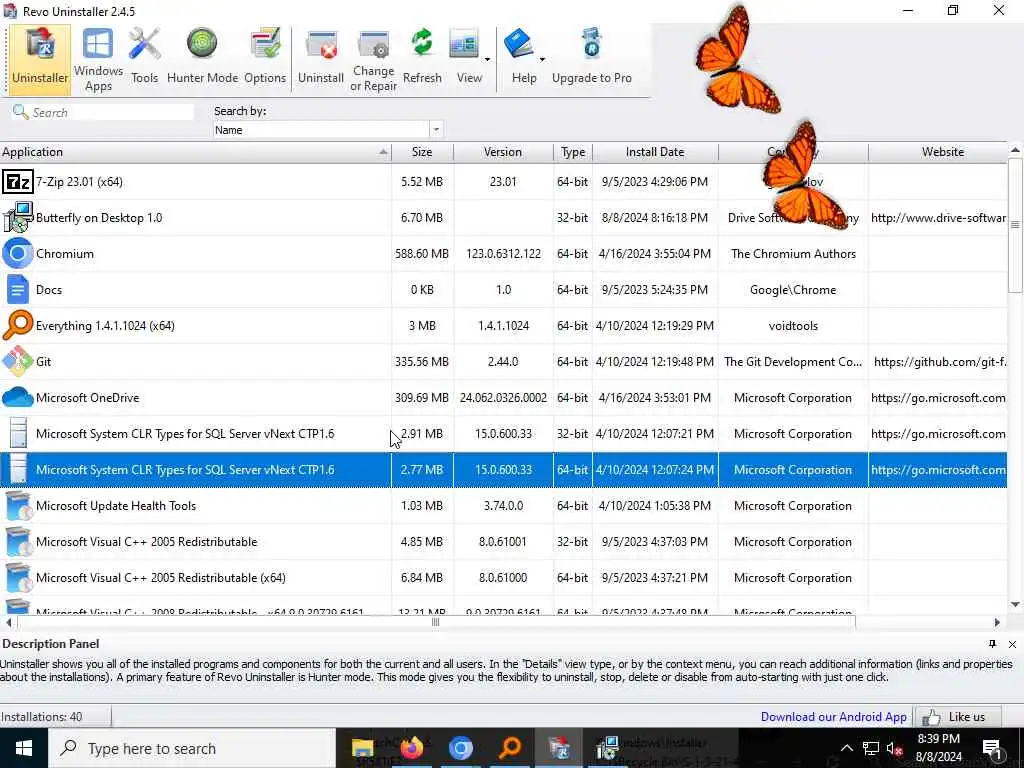The height and width of the screenshot is (768, 1024).
Task: Select the 7-Zip 23.01 (x64) entry
Action: point(79,182)
